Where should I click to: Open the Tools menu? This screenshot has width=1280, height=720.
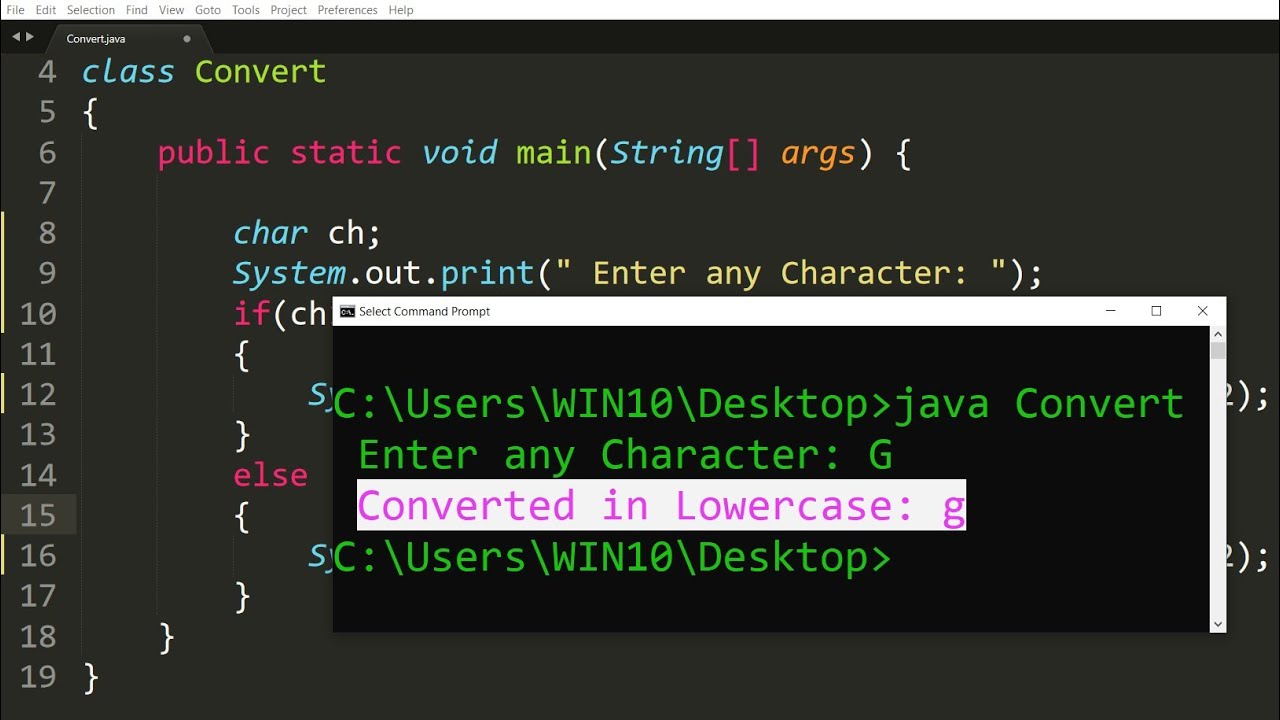pyautogui.click(x=246, y=10)
